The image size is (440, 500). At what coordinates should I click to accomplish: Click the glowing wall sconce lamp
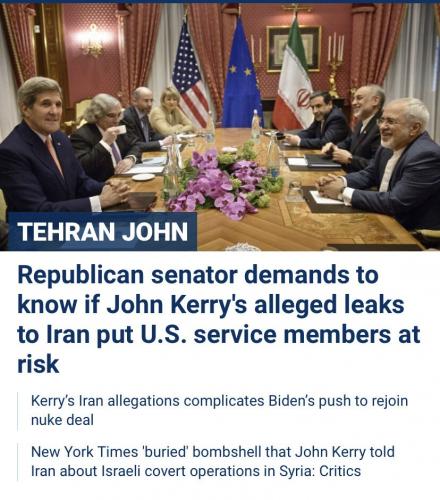coord(93,40)
